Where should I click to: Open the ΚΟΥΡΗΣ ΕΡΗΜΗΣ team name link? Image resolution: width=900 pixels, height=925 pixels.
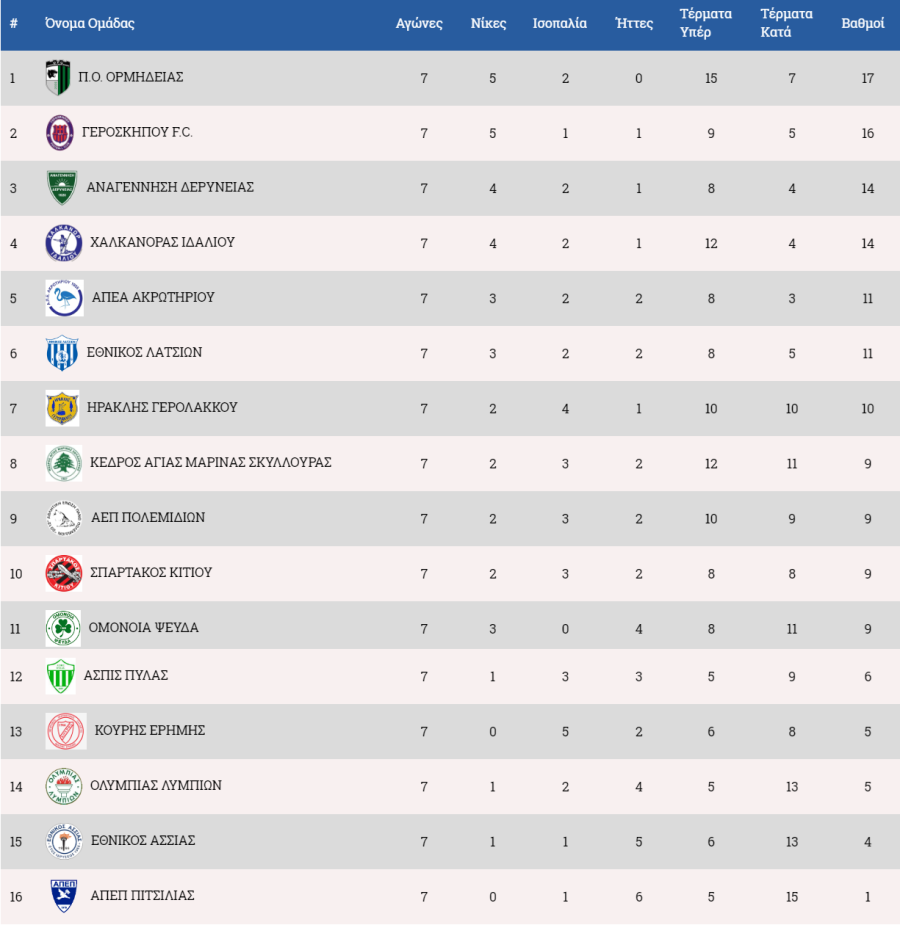150,730
